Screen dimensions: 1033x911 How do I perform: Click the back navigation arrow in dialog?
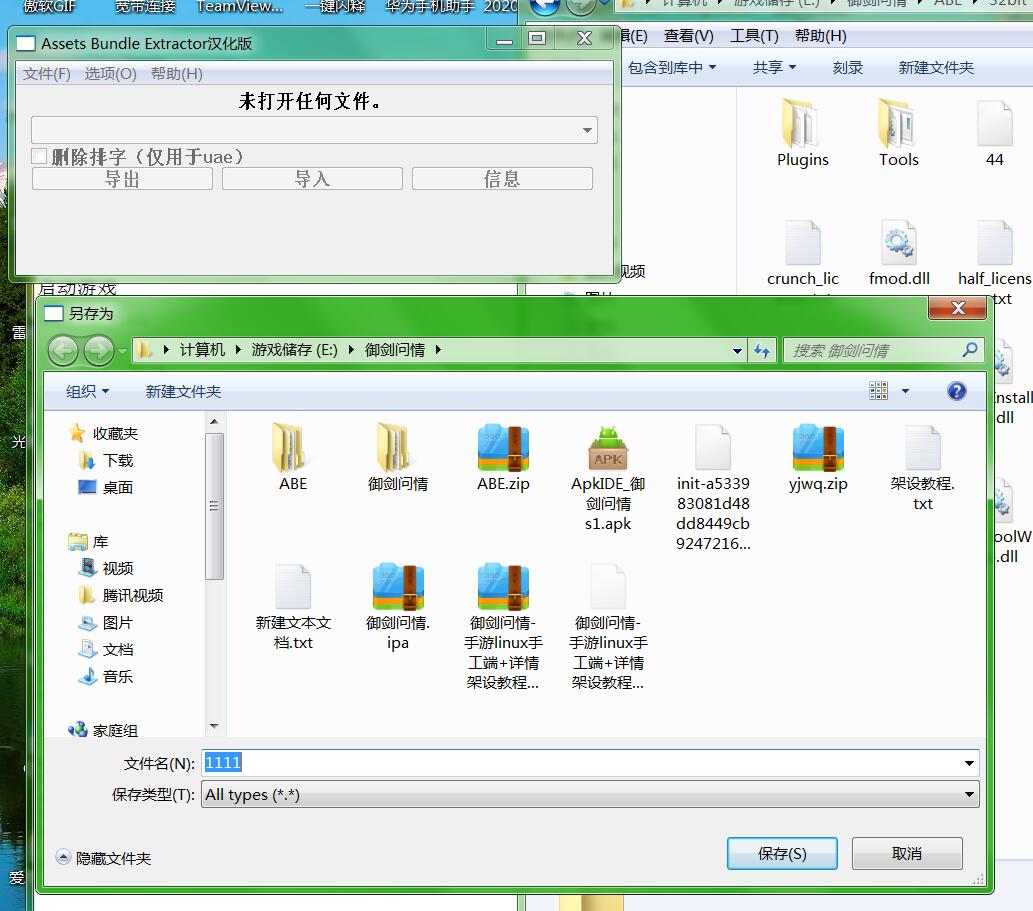(63, 350)
